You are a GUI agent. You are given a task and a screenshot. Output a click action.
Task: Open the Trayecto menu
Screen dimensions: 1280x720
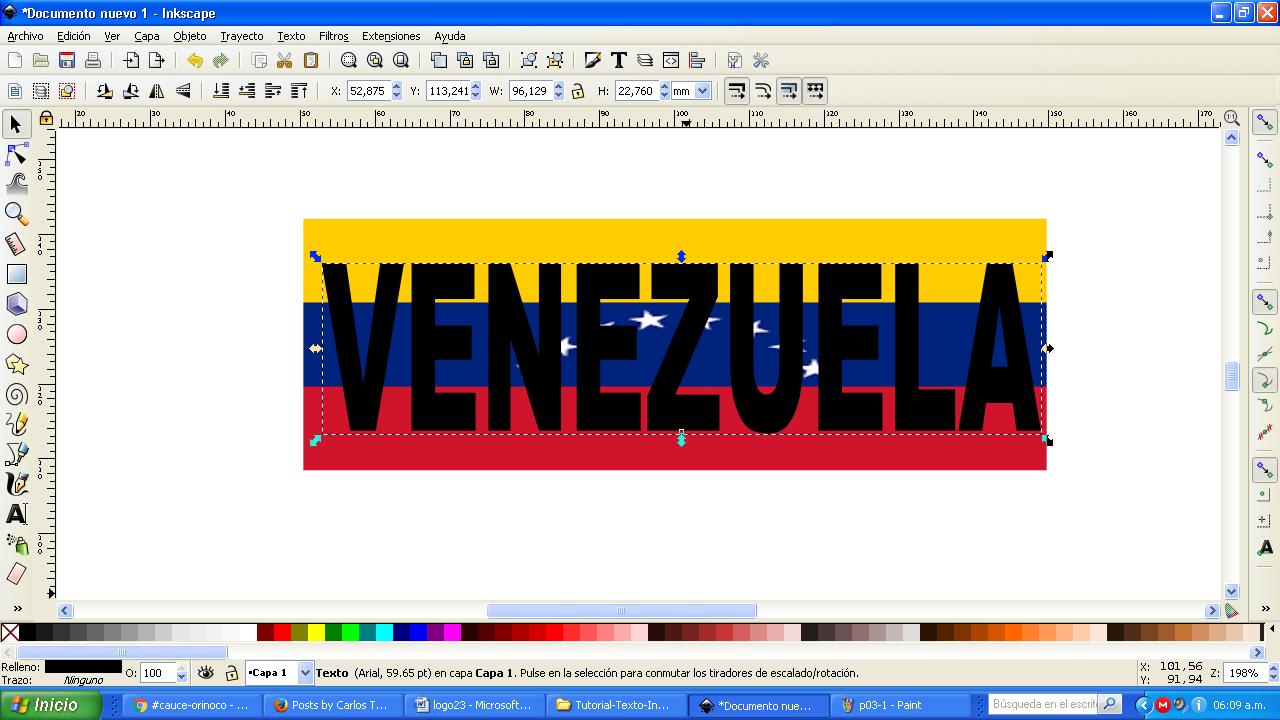pyautogui.click(x=242, y=36)
